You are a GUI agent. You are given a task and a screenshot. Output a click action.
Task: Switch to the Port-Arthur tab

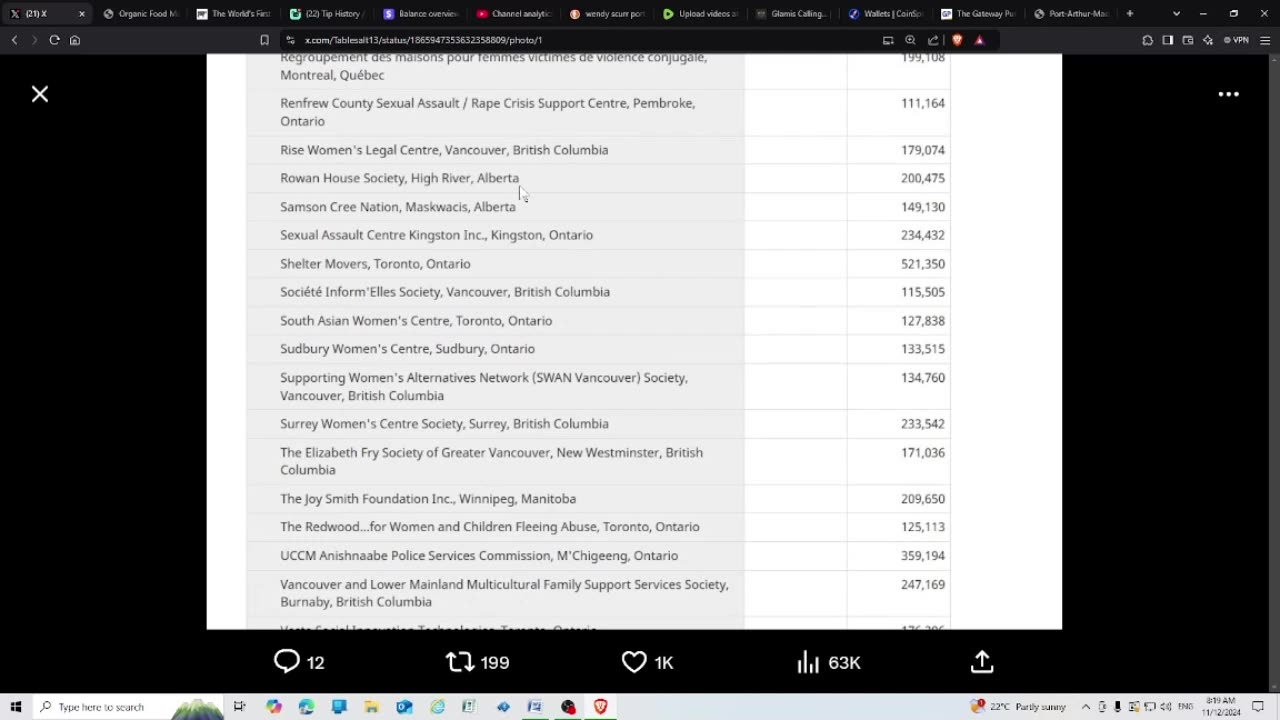click(1071, 14)
